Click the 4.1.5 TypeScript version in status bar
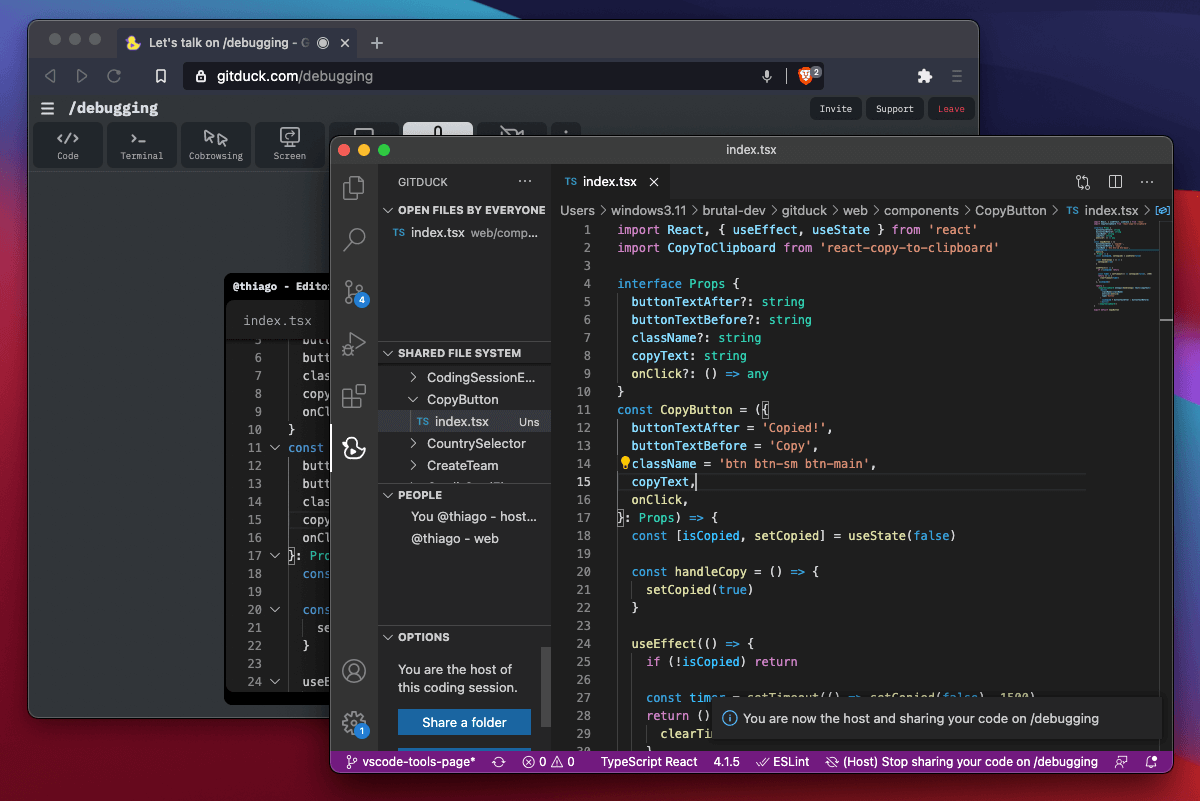The image size is (1200, 801). (x=726, y=762)
